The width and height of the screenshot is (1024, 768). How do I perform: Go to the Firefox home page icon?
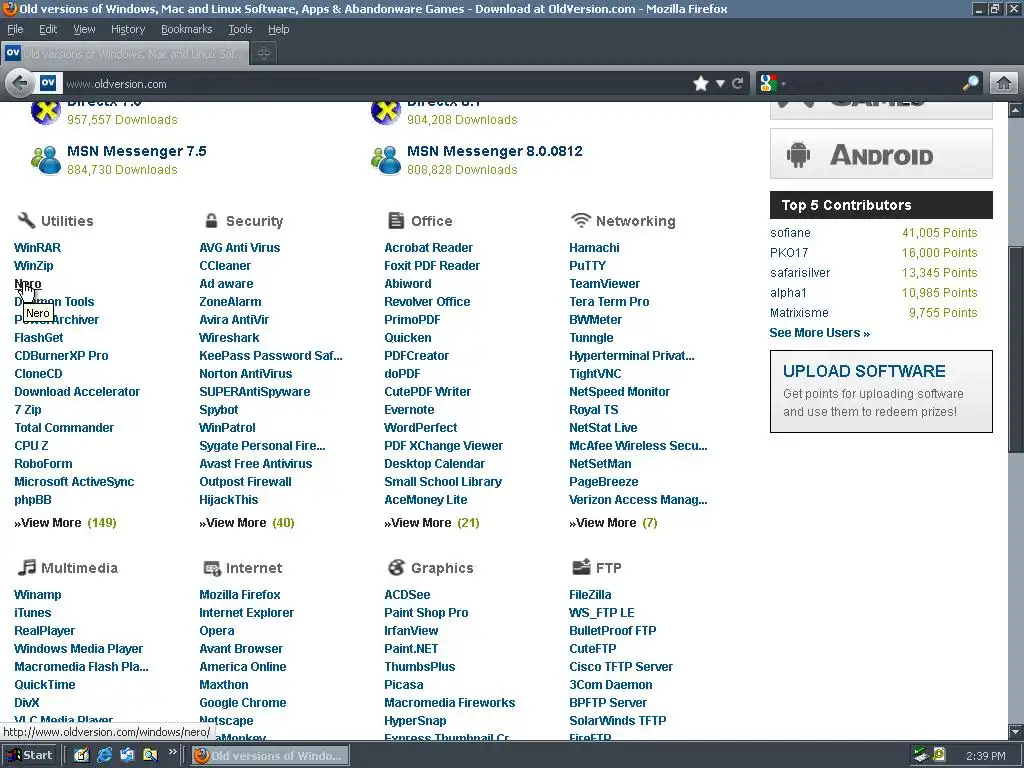tap(1004, 84)
